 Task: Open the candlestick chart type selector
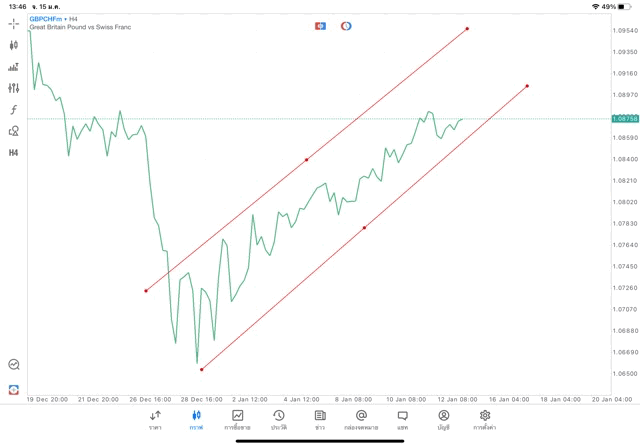[x=14, y=45]
